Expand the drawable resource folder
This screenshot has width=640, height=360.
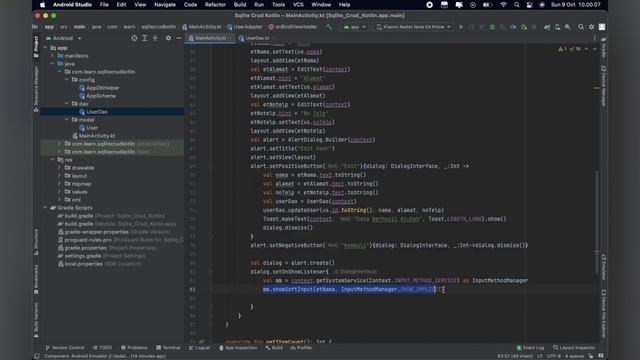(x=60, y=168)
